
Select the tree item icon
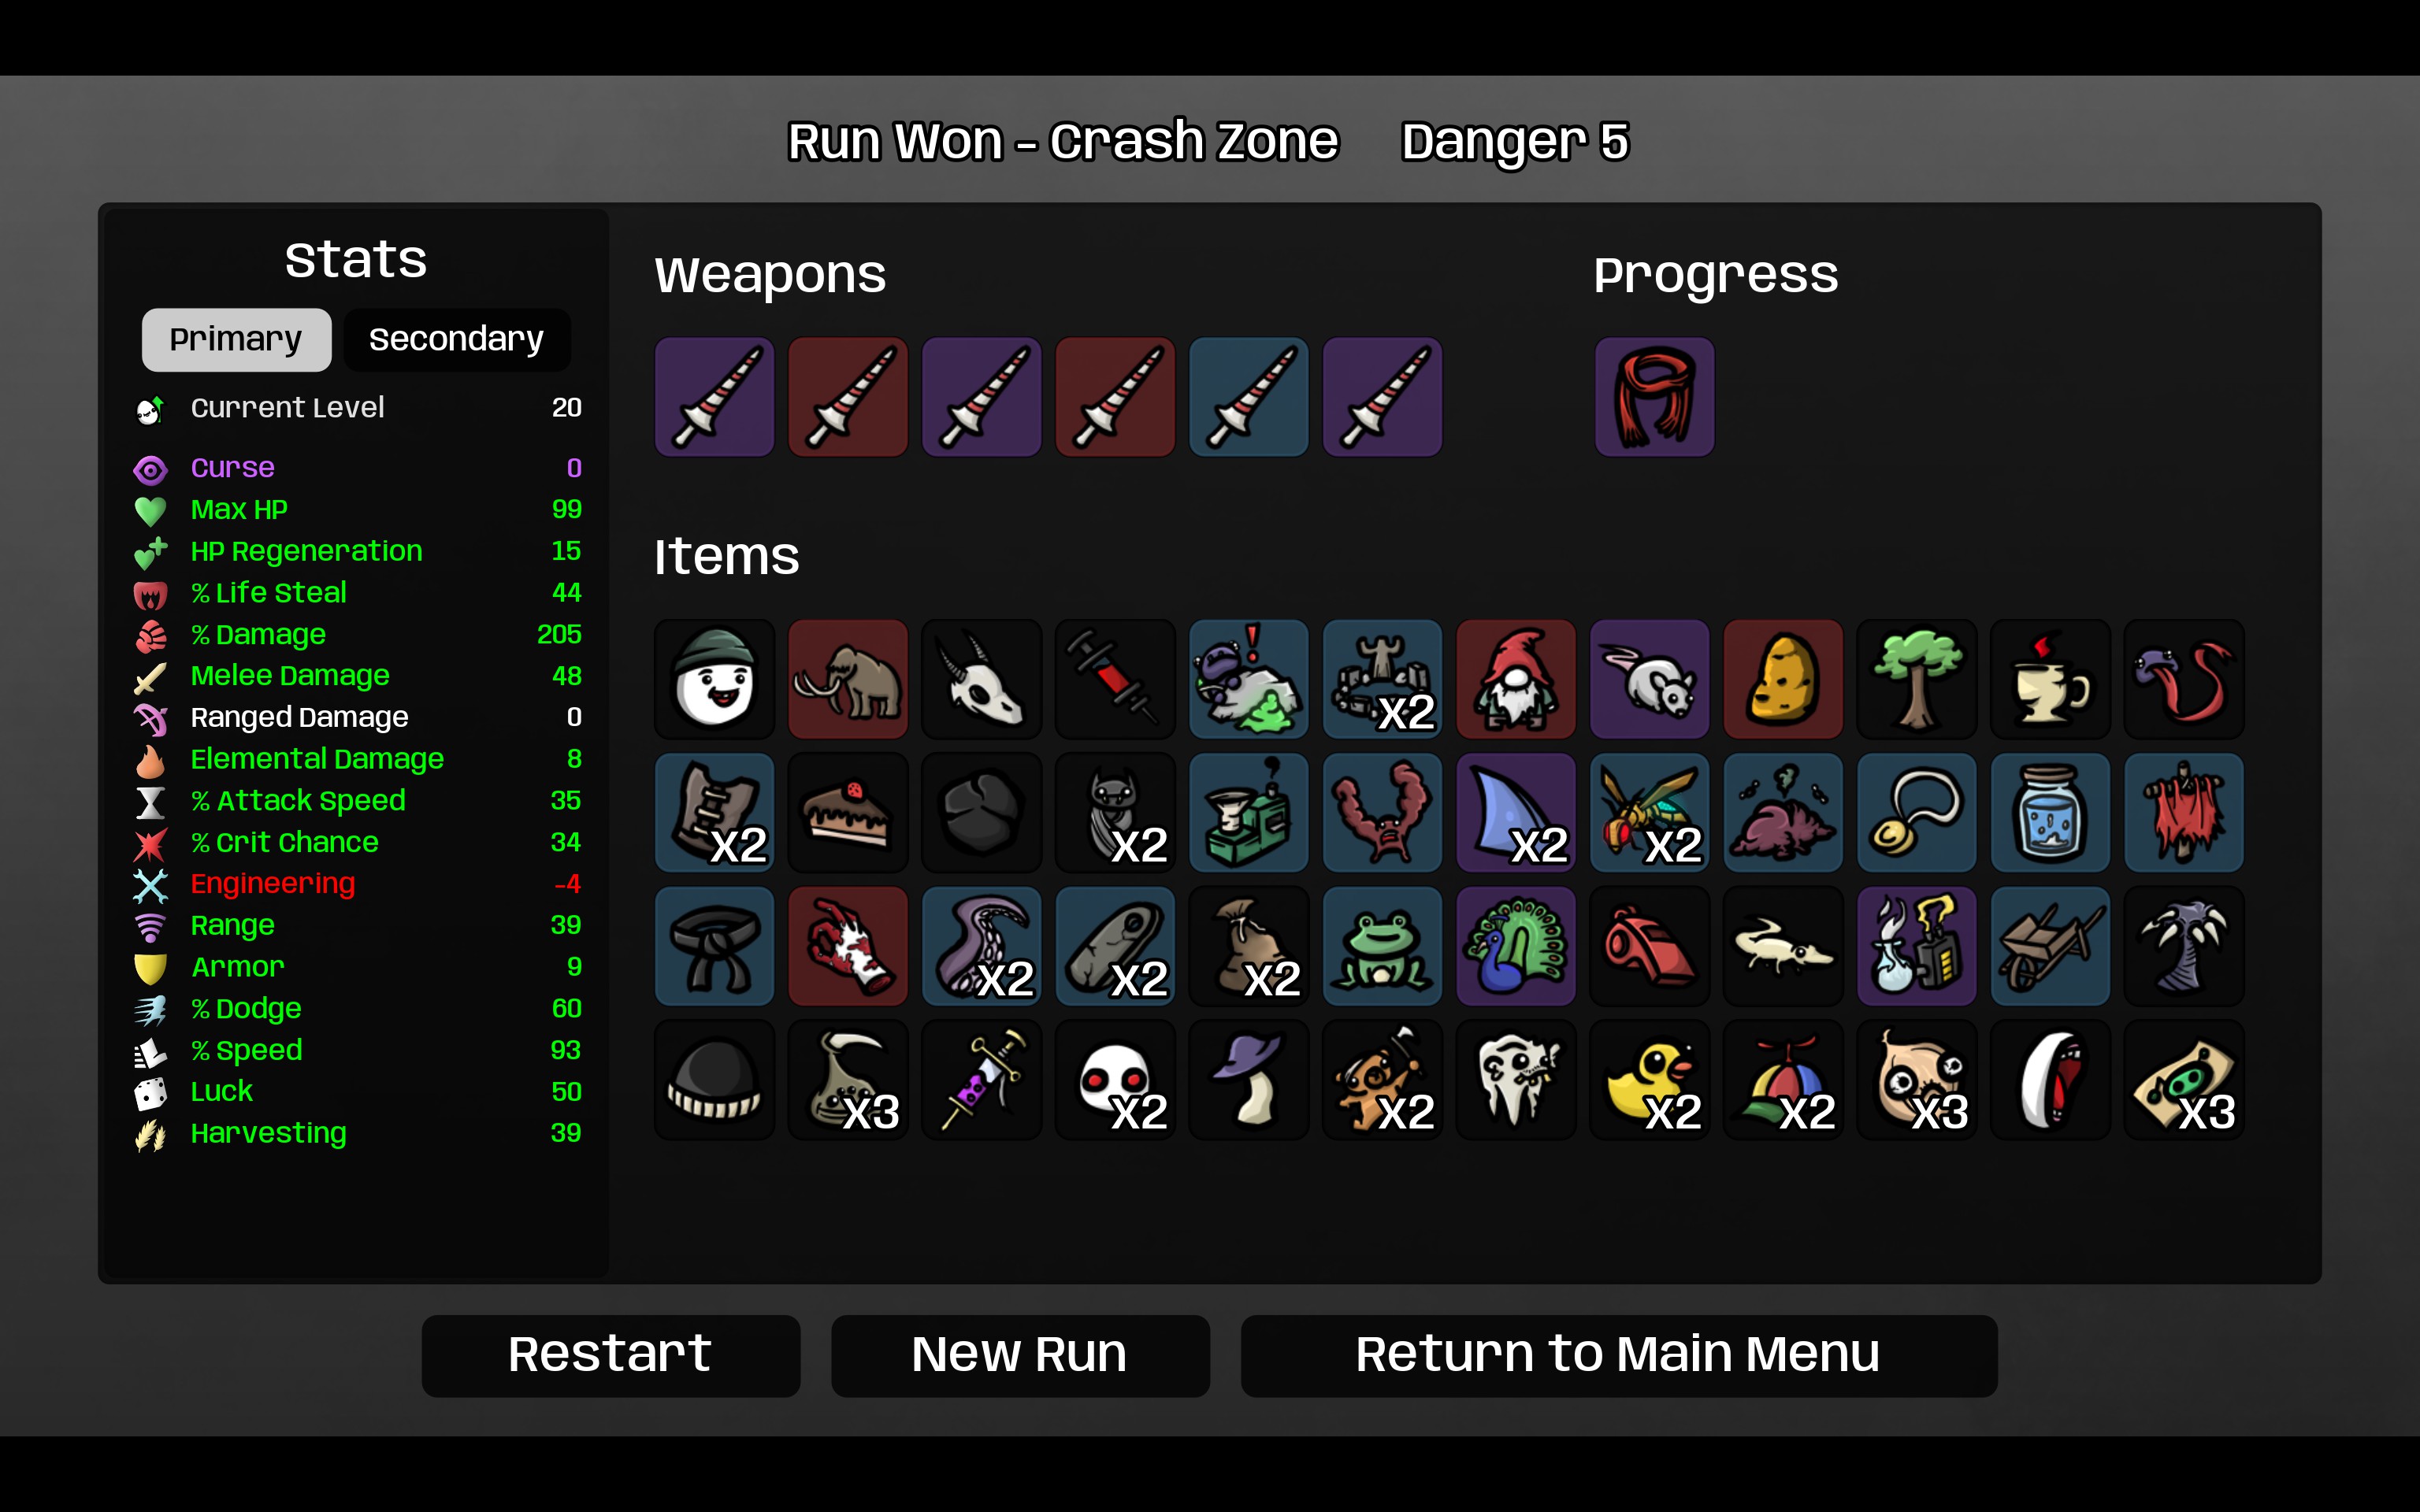pos(1916,679)
